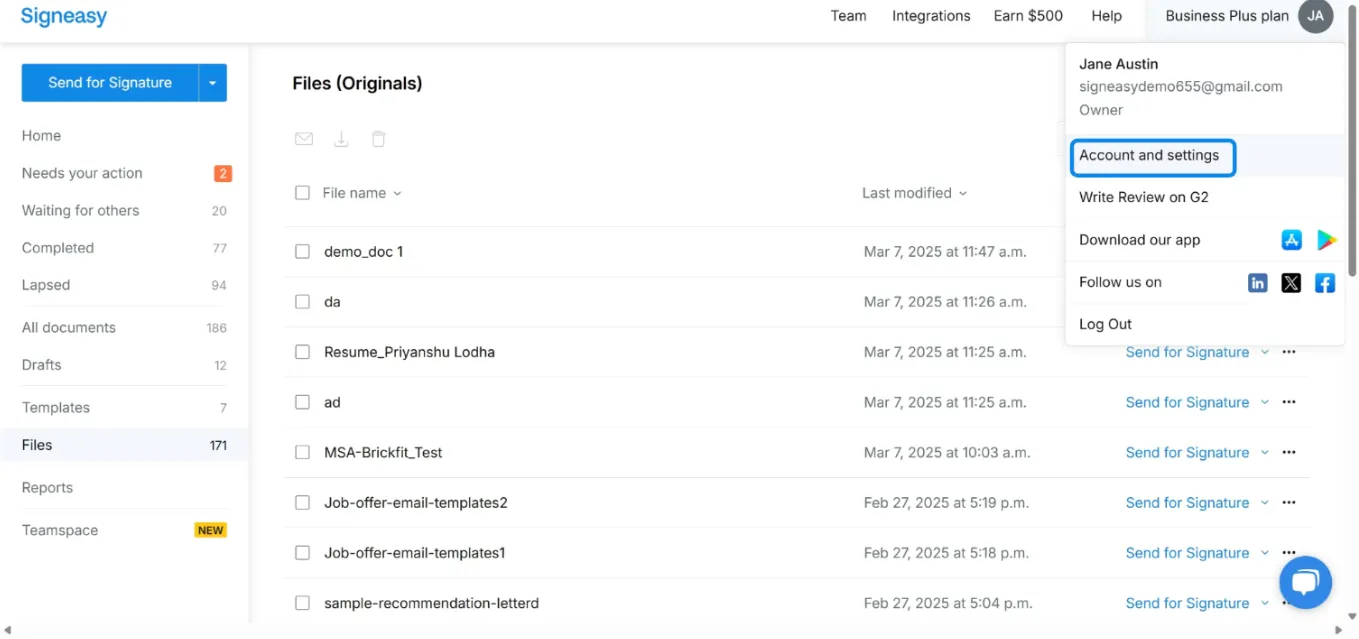Click the email envelope icon in toolbar

(304, 139)
